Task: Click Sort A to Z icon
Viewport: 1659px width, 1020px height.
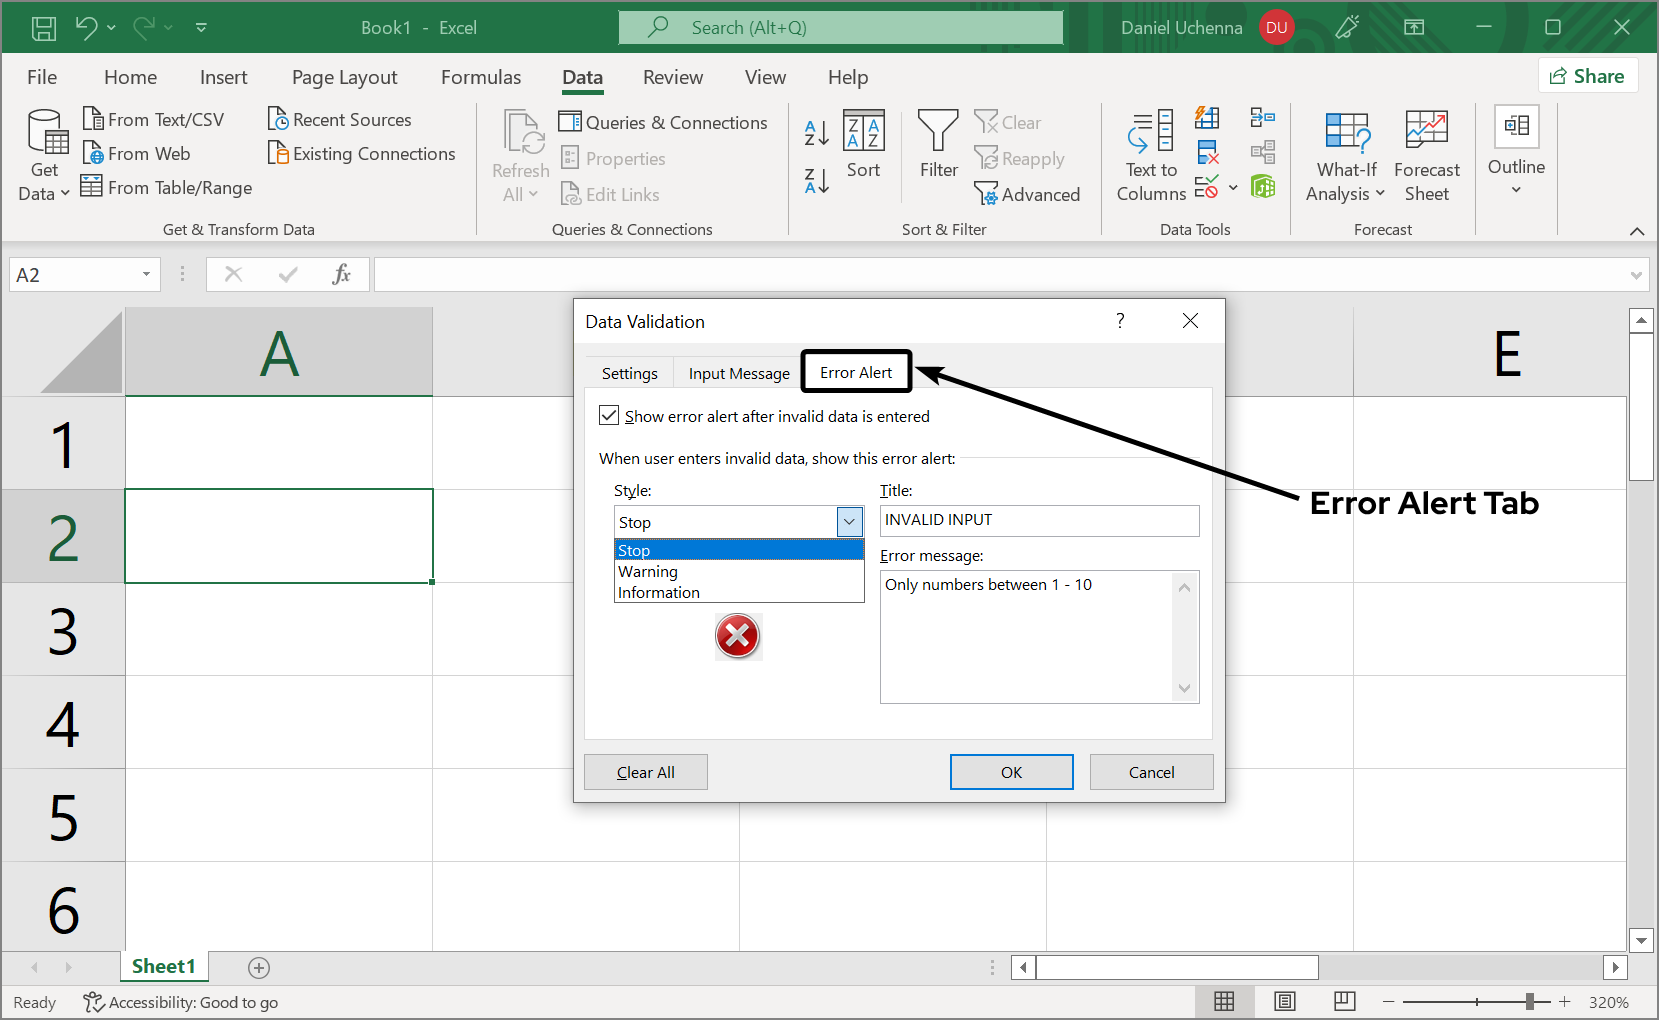Action: click(816, 132)
